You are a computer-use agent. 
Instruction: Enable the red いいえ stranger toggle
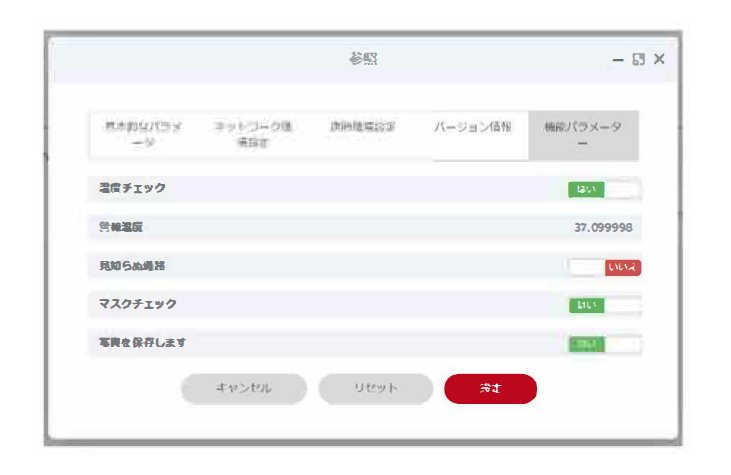click(x=604, y=267)
